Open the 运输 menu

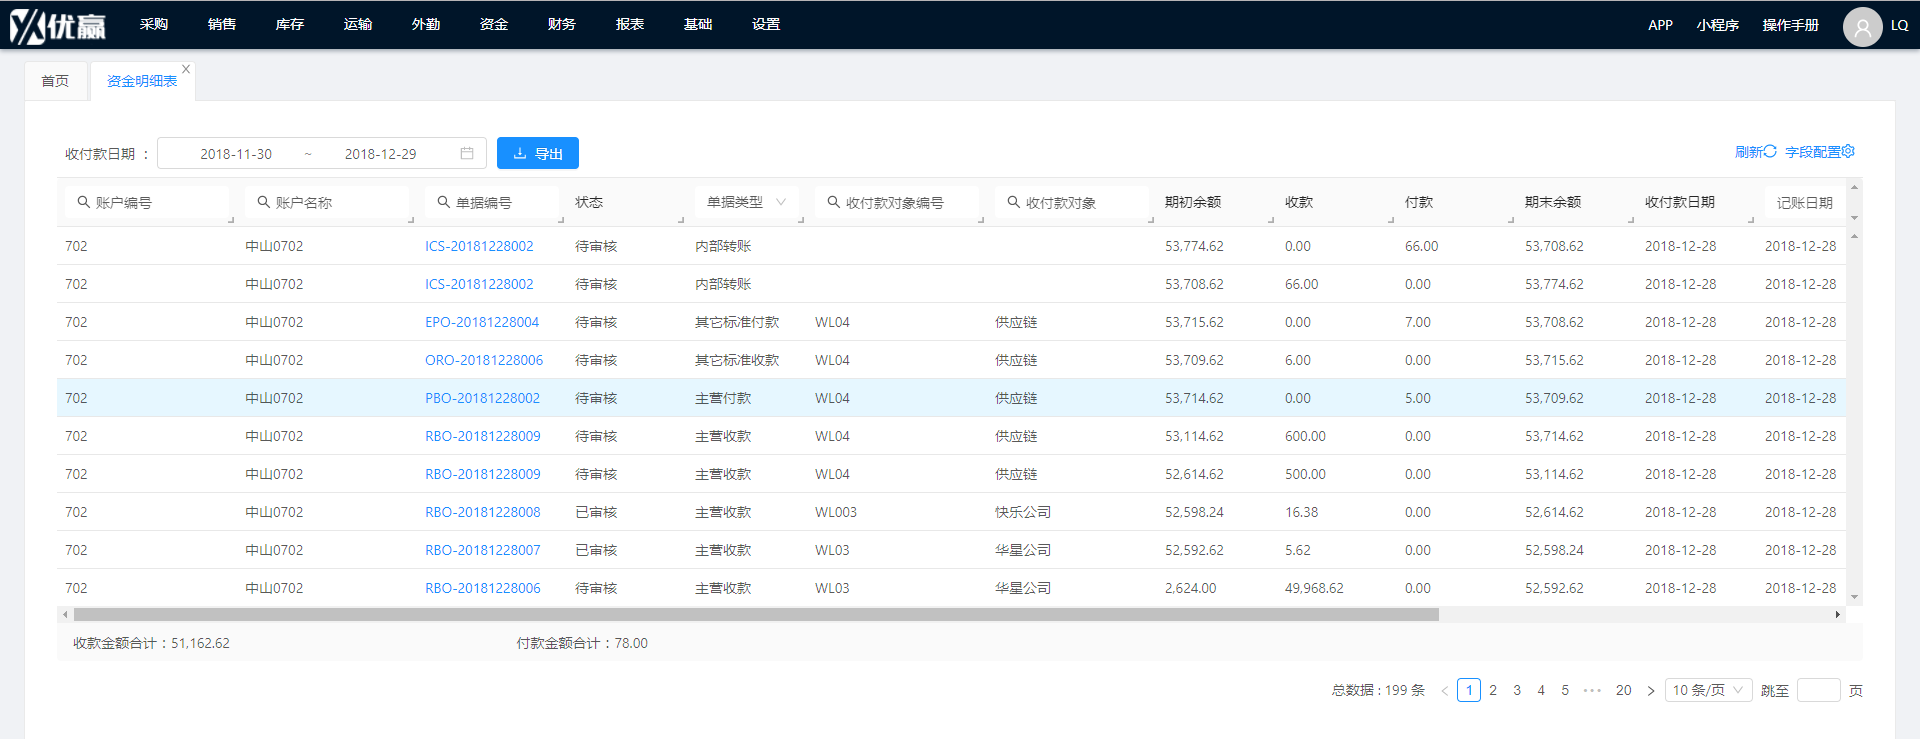tap(358, 24)
